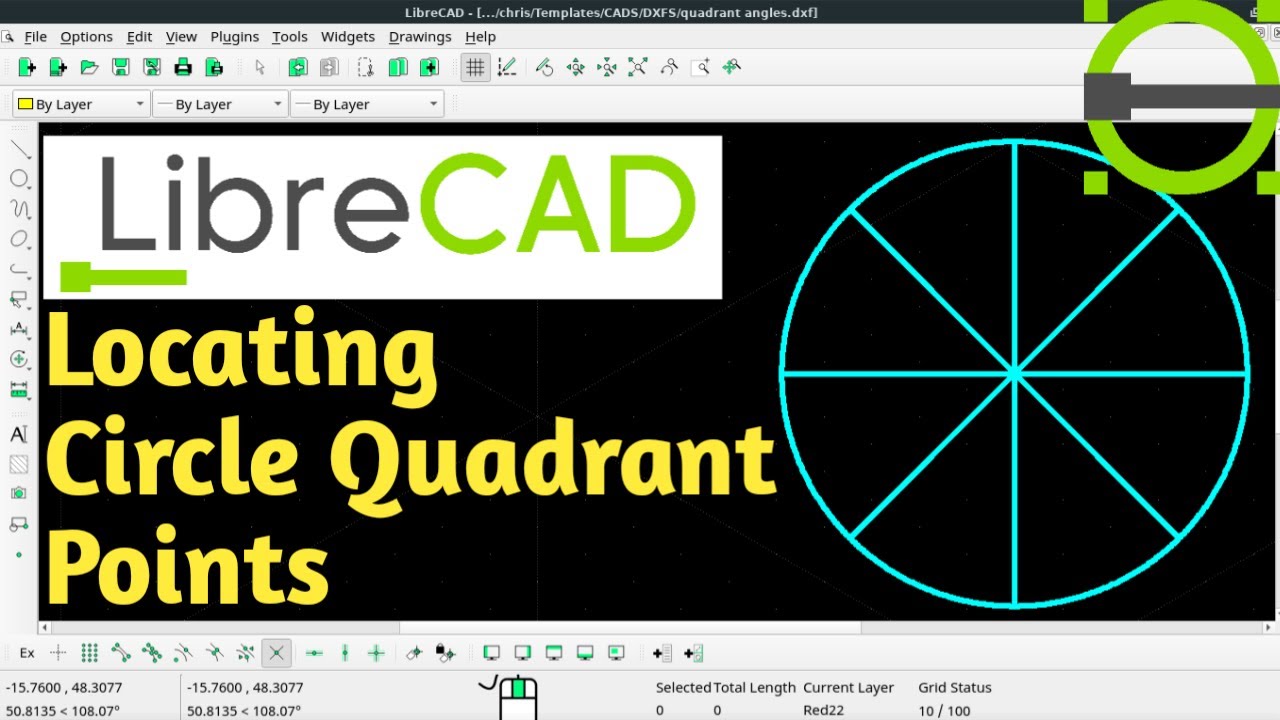The height and width of the screenshot is (720, 1280).
Task: Click the Undo icon
Action: click(x=298, y=68)
